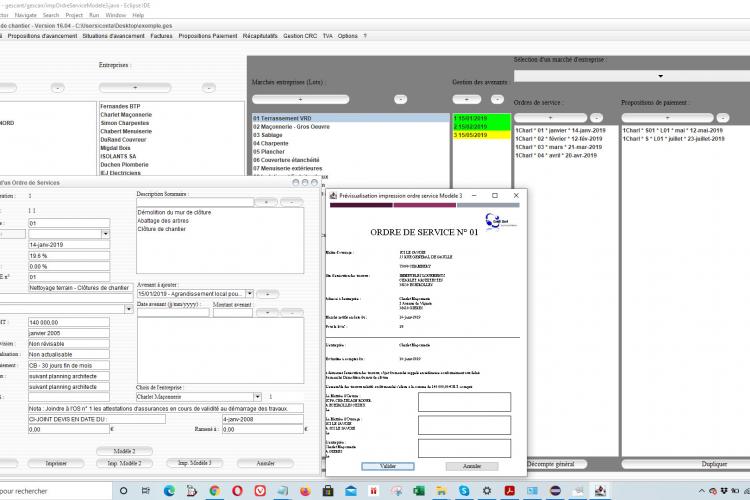Open dropdown arrow below Nettoyage terrain field

coord(129,309)
